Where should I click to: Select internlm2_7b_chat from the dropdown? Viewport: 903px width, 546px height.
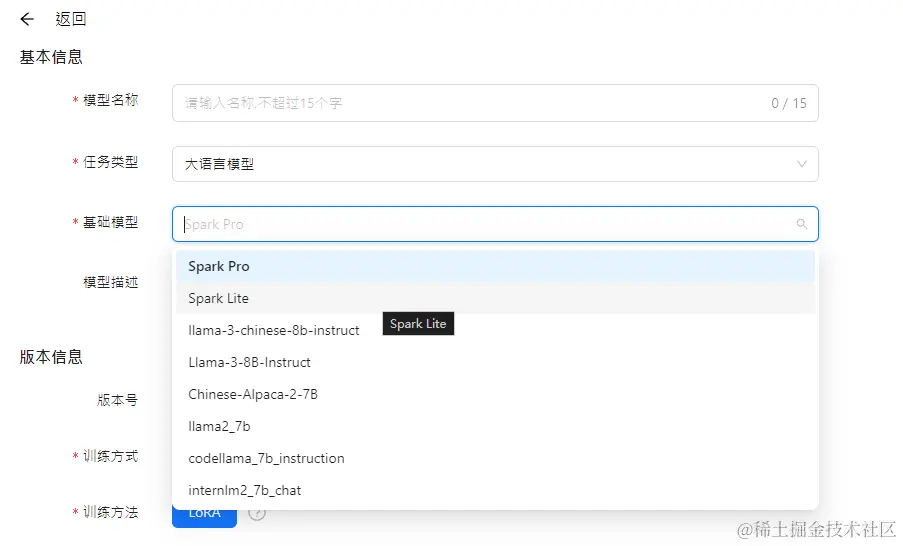point(245,491)
